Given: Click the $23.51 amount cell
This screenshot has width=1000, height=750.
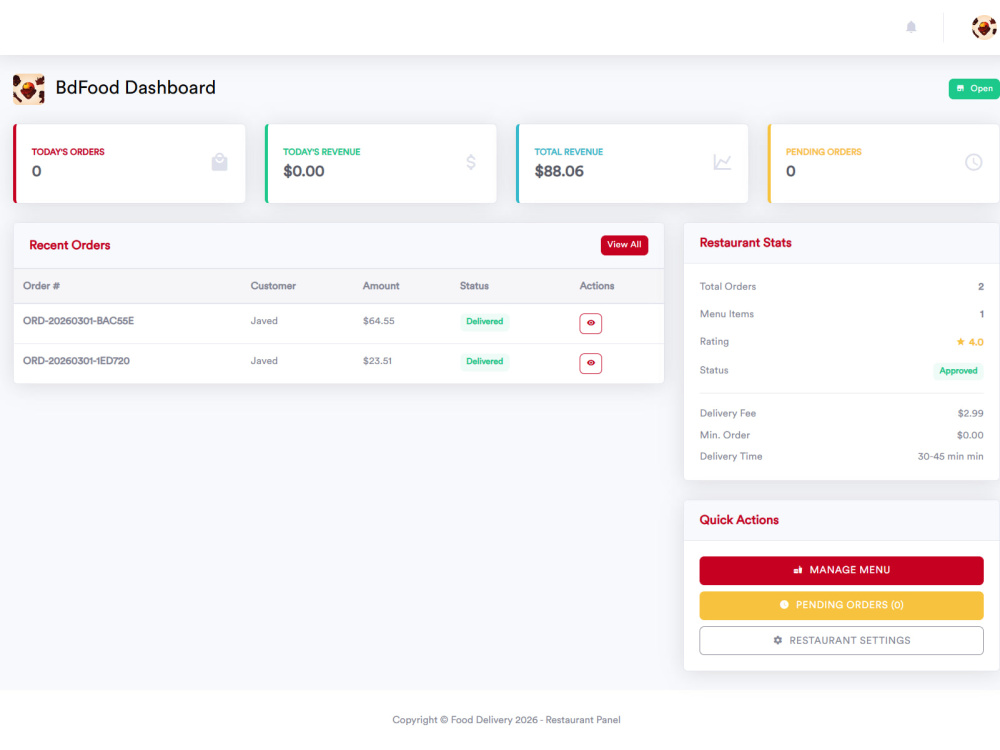Looking at the screenshot, I should pyautogui.click(x=378, y=361).
